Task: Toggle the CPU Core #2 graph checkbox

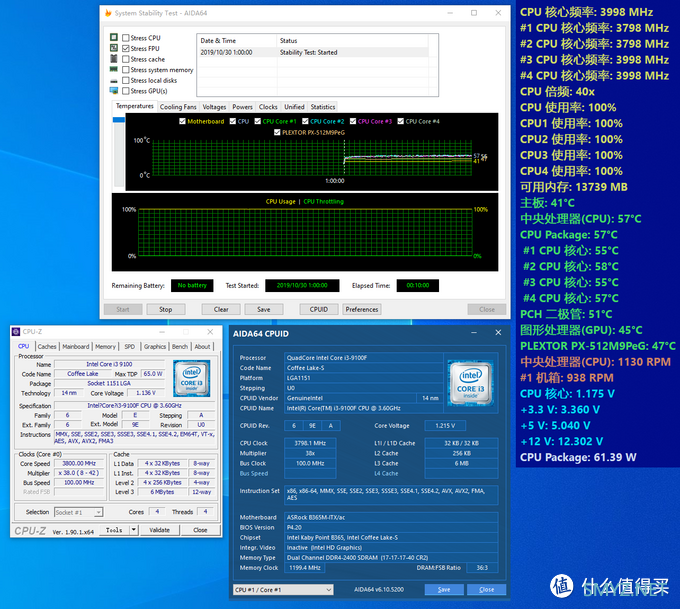Action: coord(305,121)
